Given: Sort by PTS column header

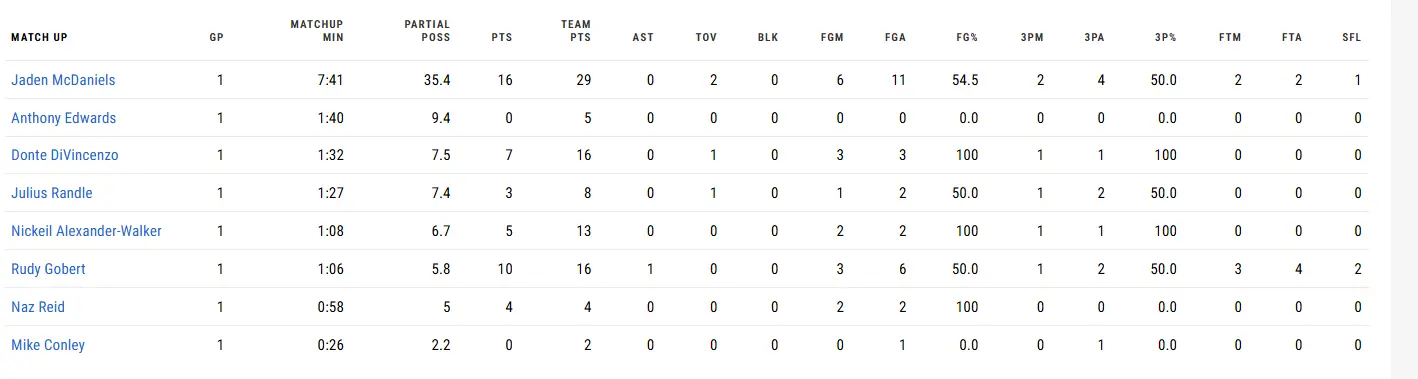Looking at the screenshot, I should (x=502, y=38).
